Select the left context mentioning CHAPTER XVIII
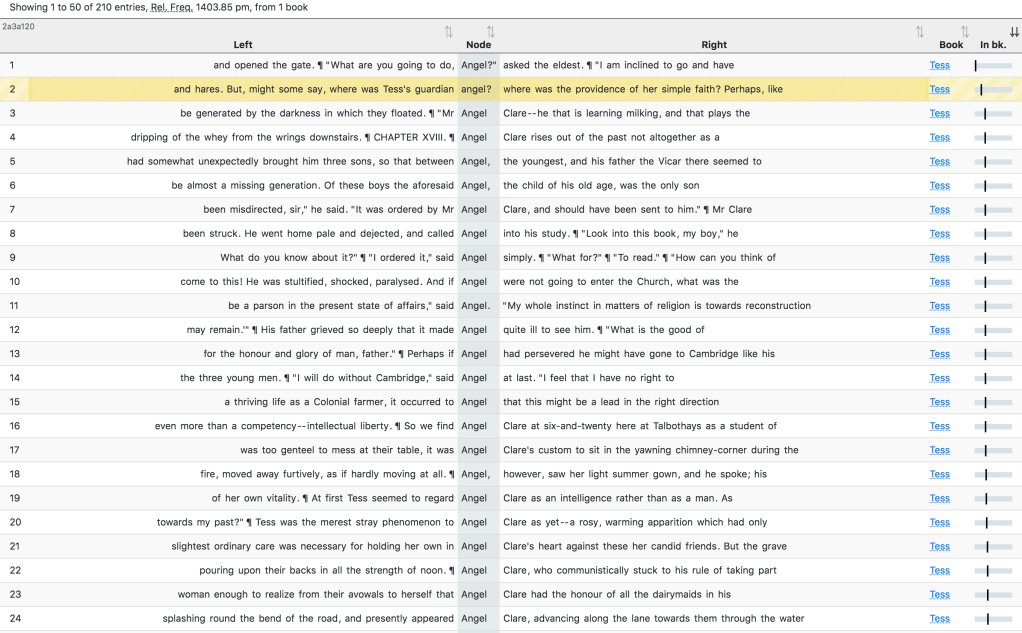This screenshot has width=1022, height=633. 292,138
